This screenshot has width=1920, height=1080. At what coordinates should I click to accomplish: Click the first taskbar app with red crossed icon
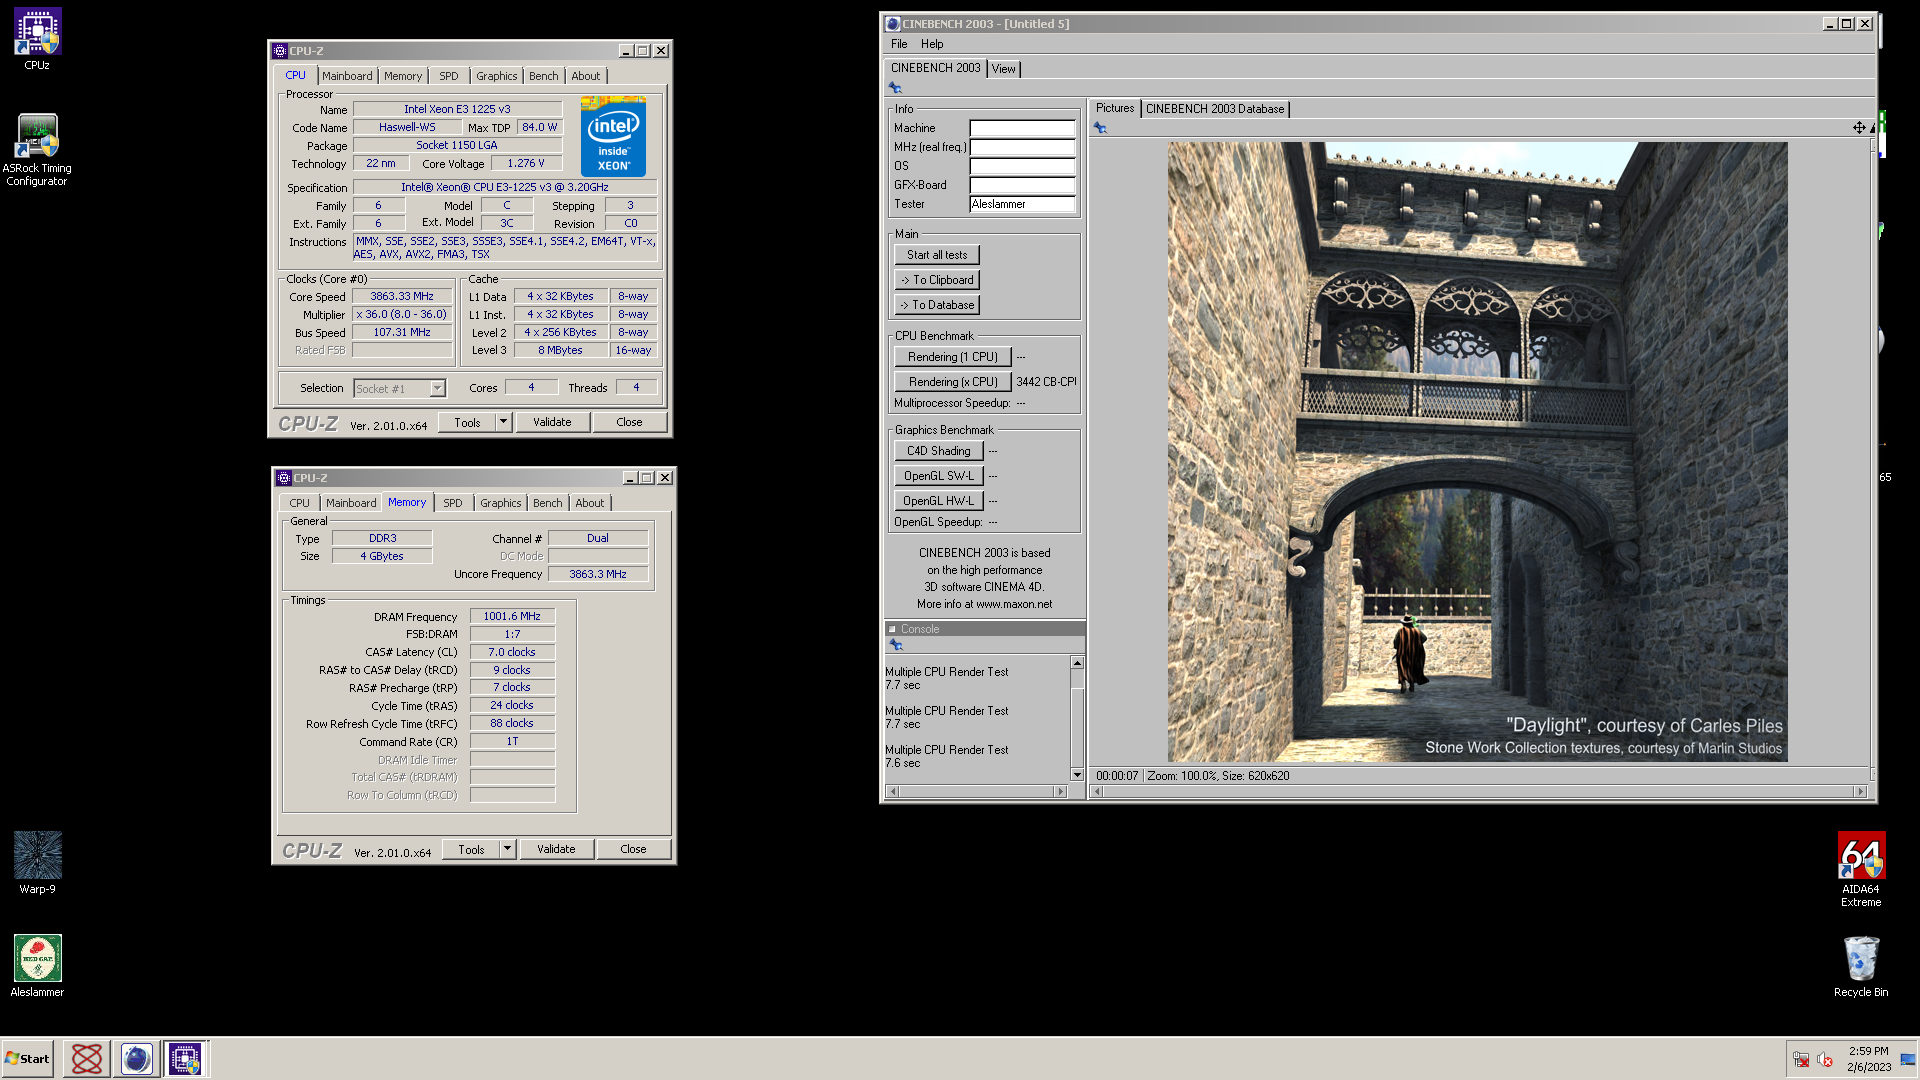pos(87,1058)
